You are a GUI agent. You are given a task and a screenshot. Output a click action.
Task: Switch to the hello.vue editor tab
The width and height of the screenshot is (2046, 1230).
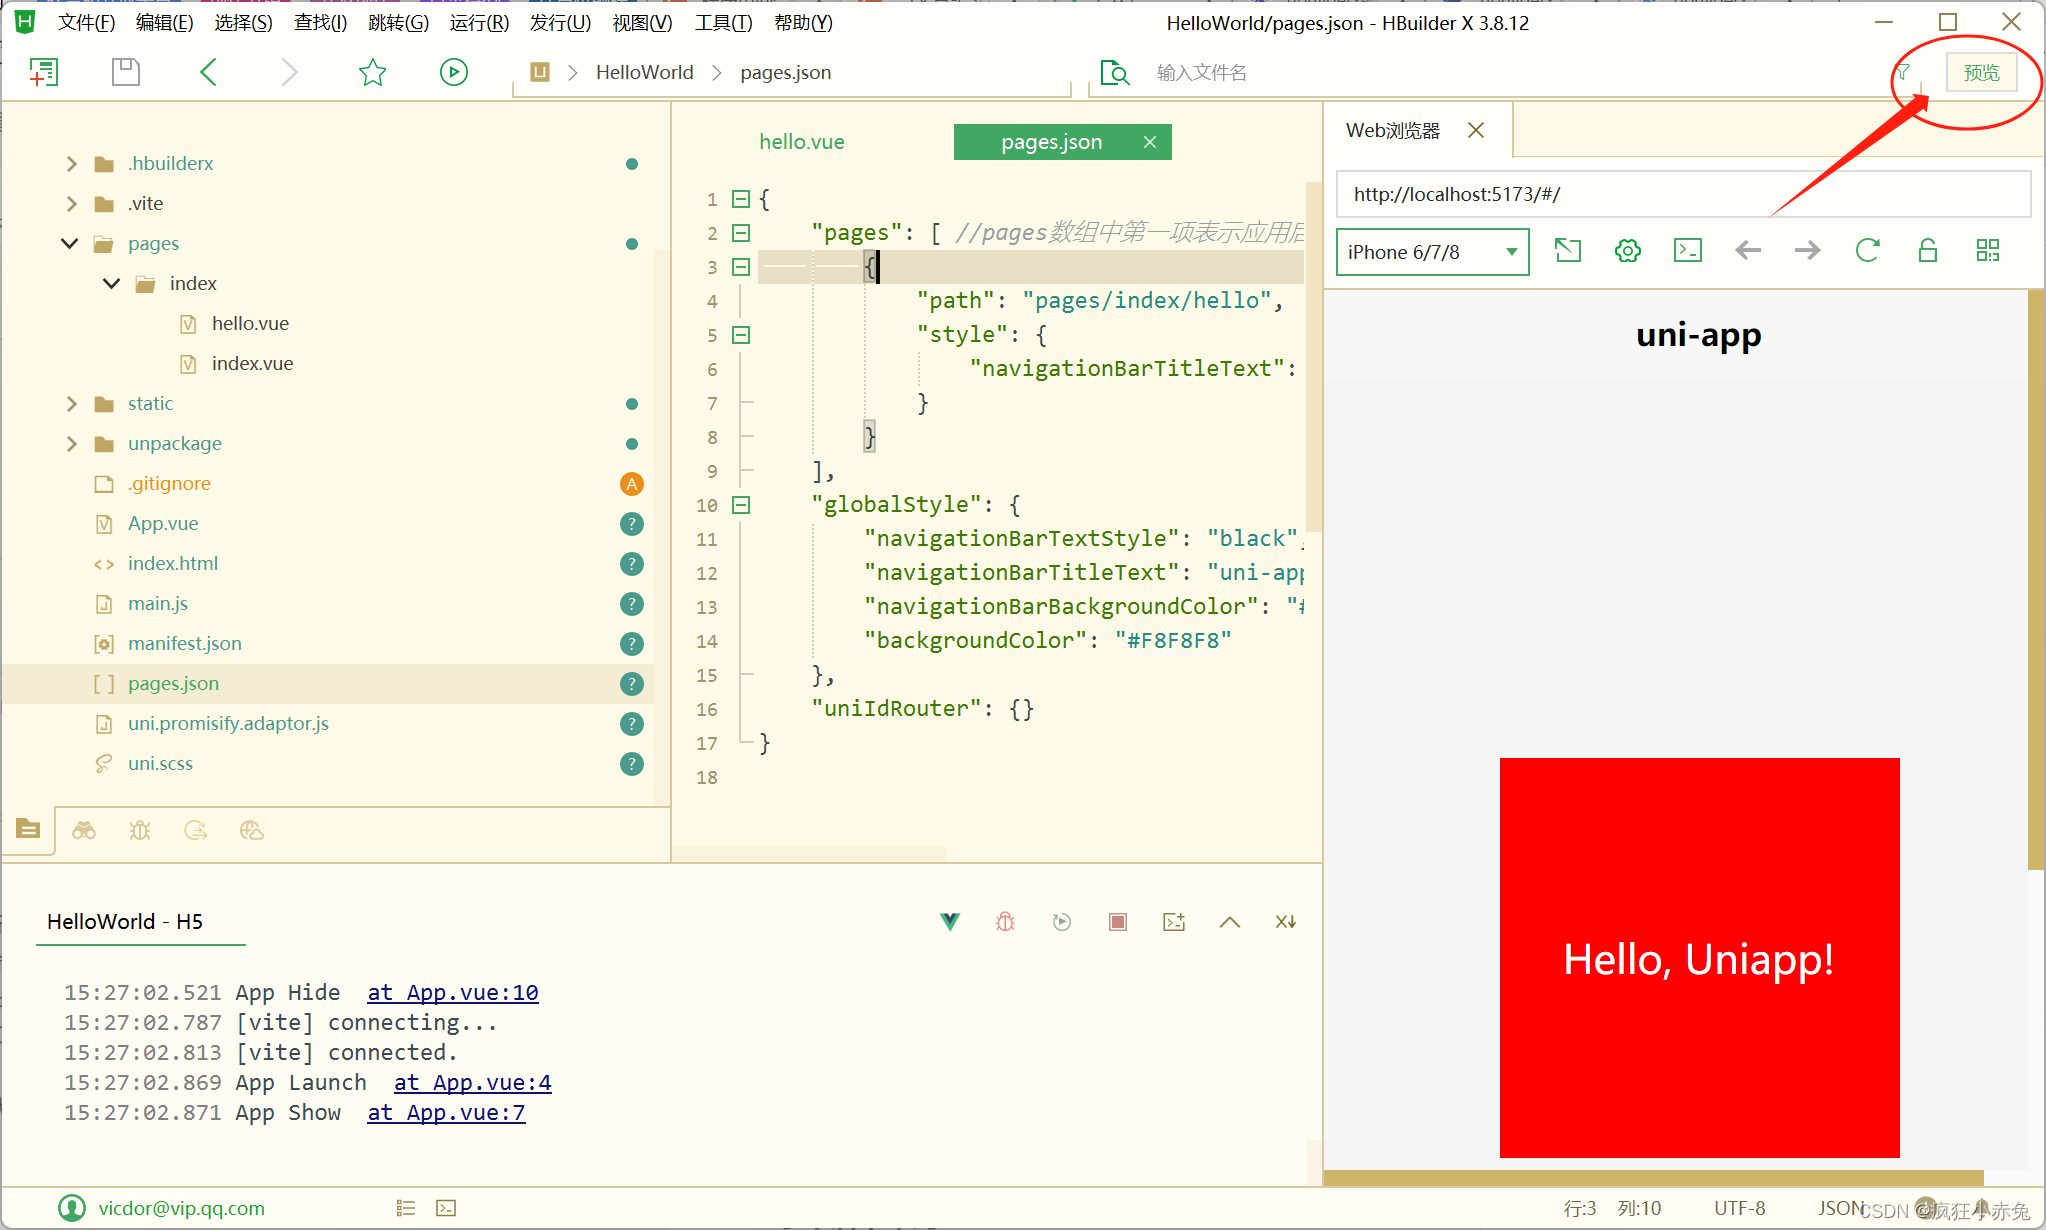click(x=802, y=142)
